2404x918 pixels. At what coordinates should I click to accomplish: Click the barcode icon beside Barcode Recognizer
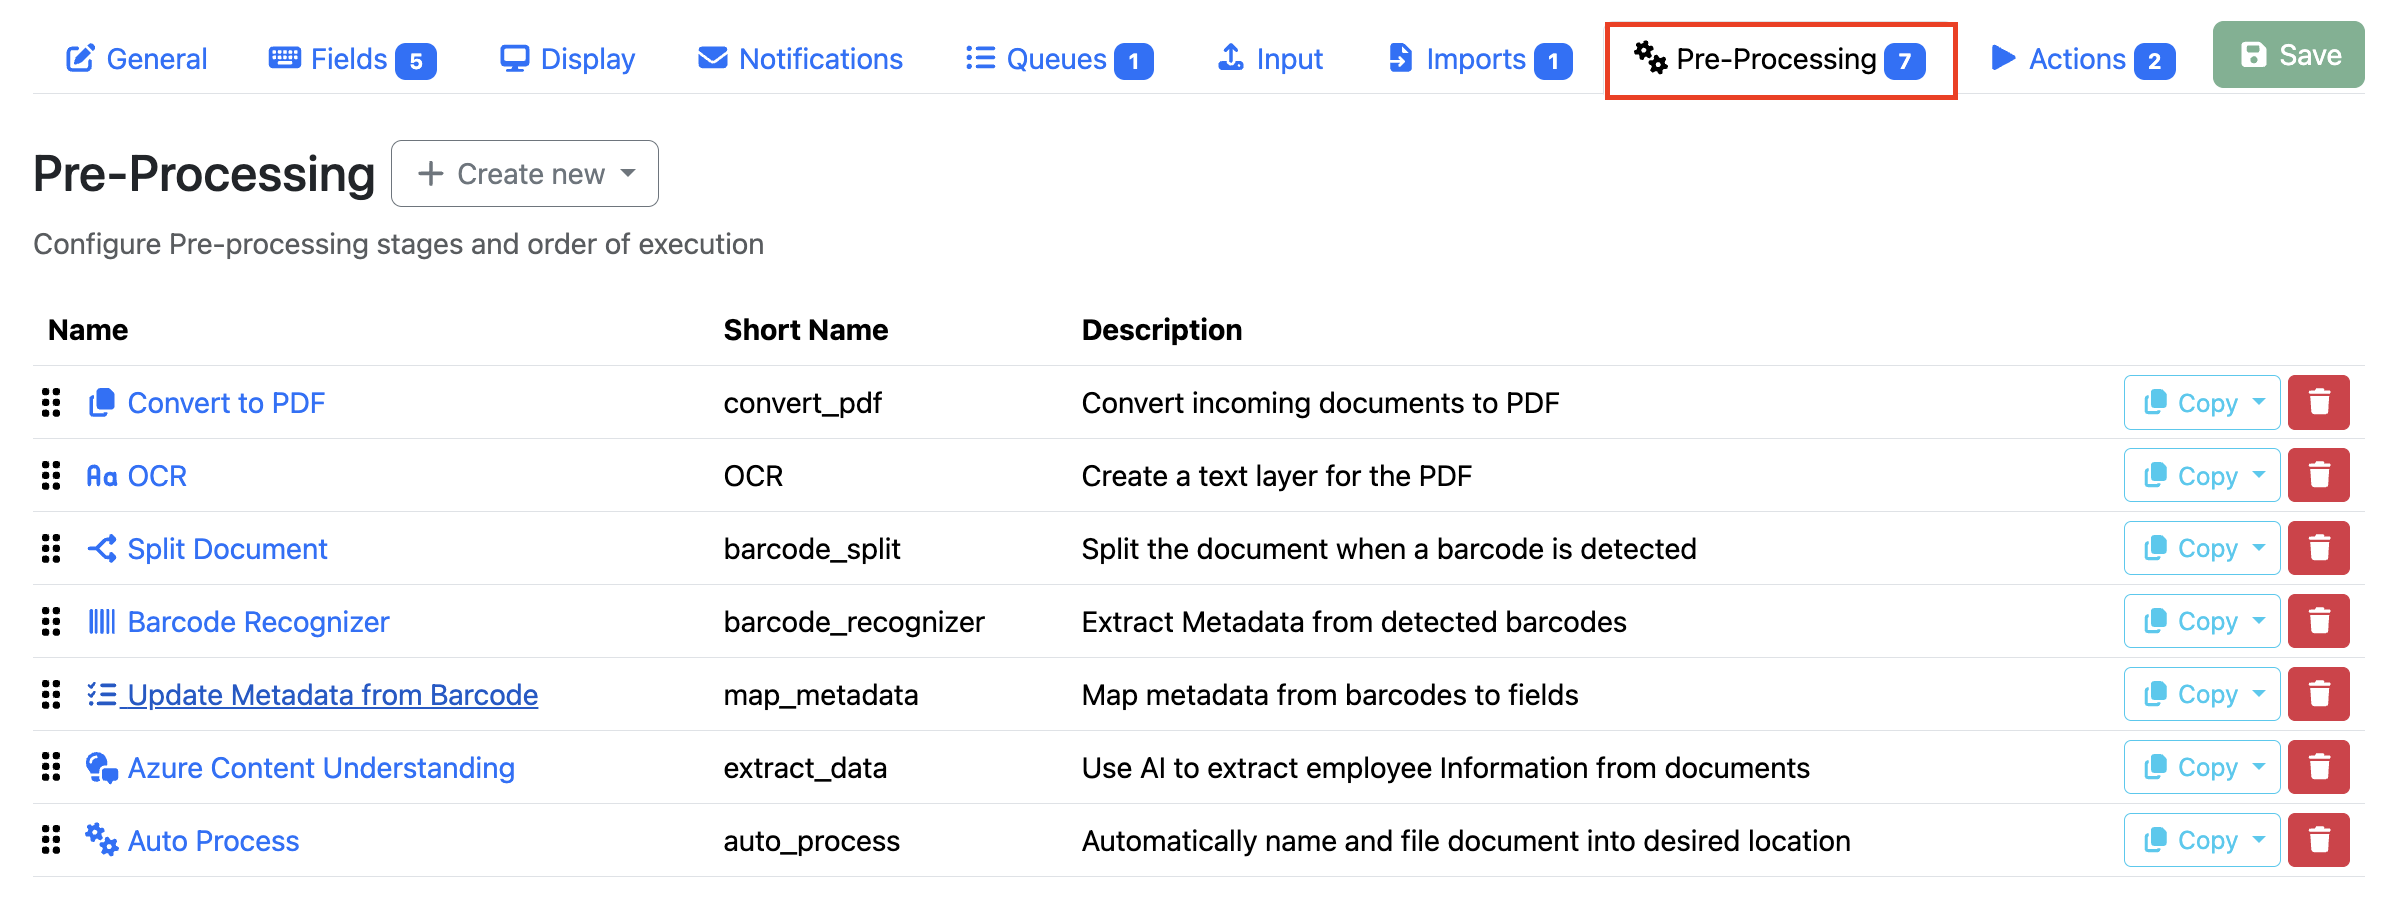pyautogui.click(x=102, y=622)
